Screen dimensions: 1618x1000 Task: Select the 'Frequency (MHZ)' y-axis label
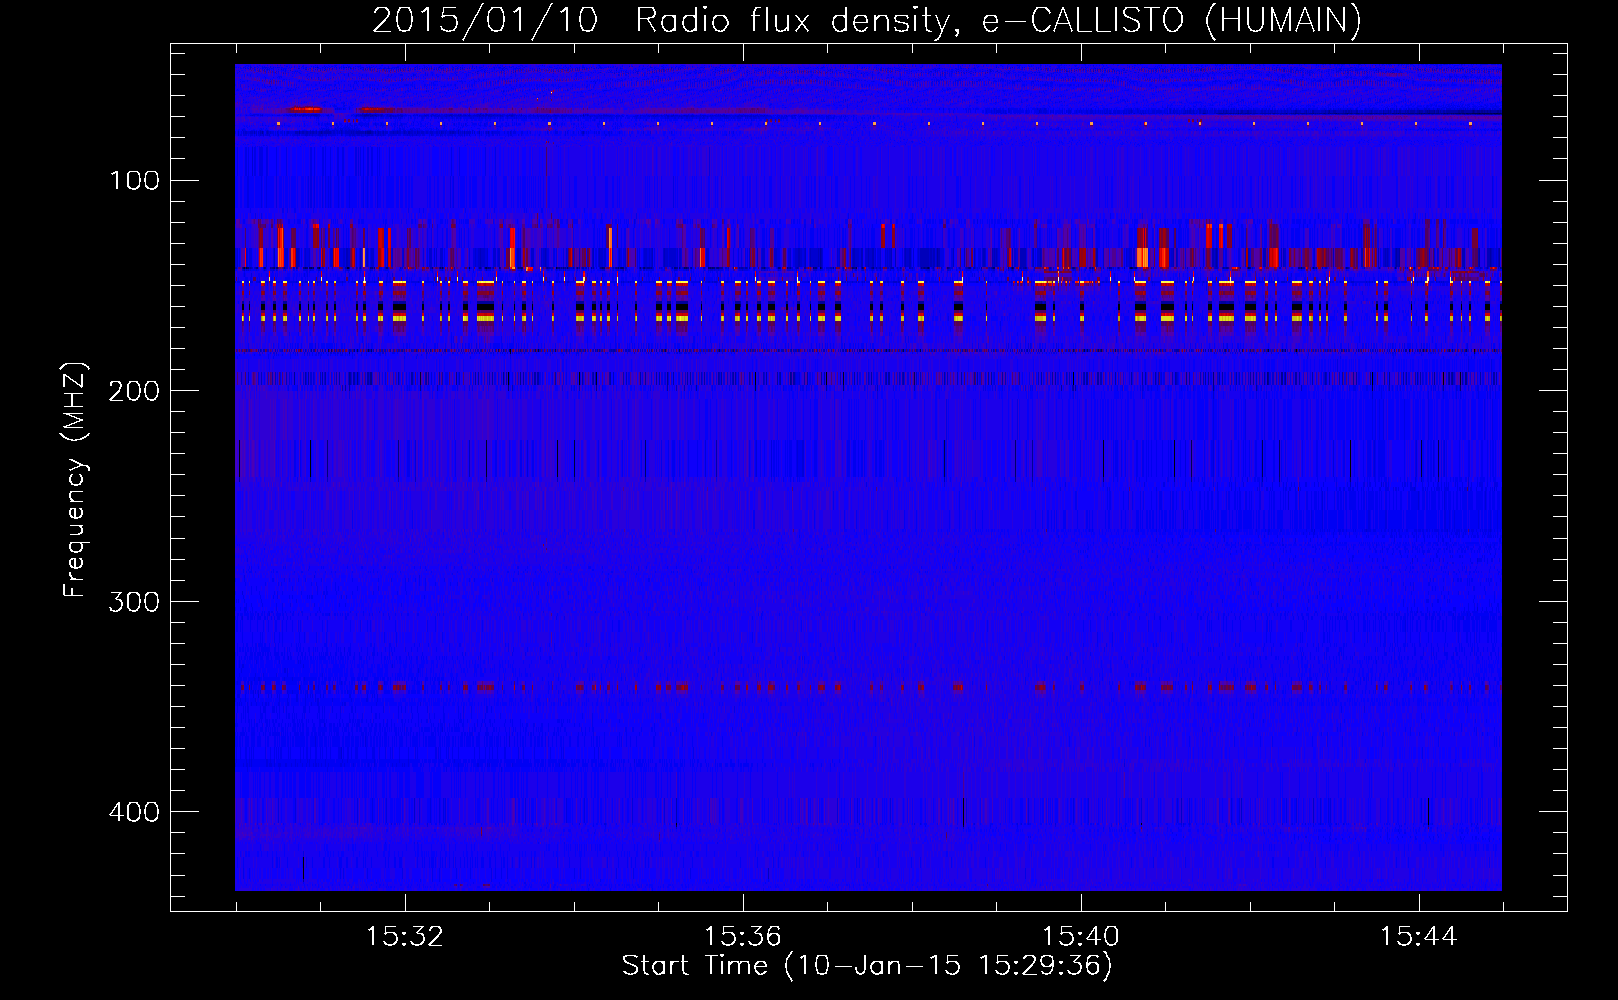click(x=75, y=480)
